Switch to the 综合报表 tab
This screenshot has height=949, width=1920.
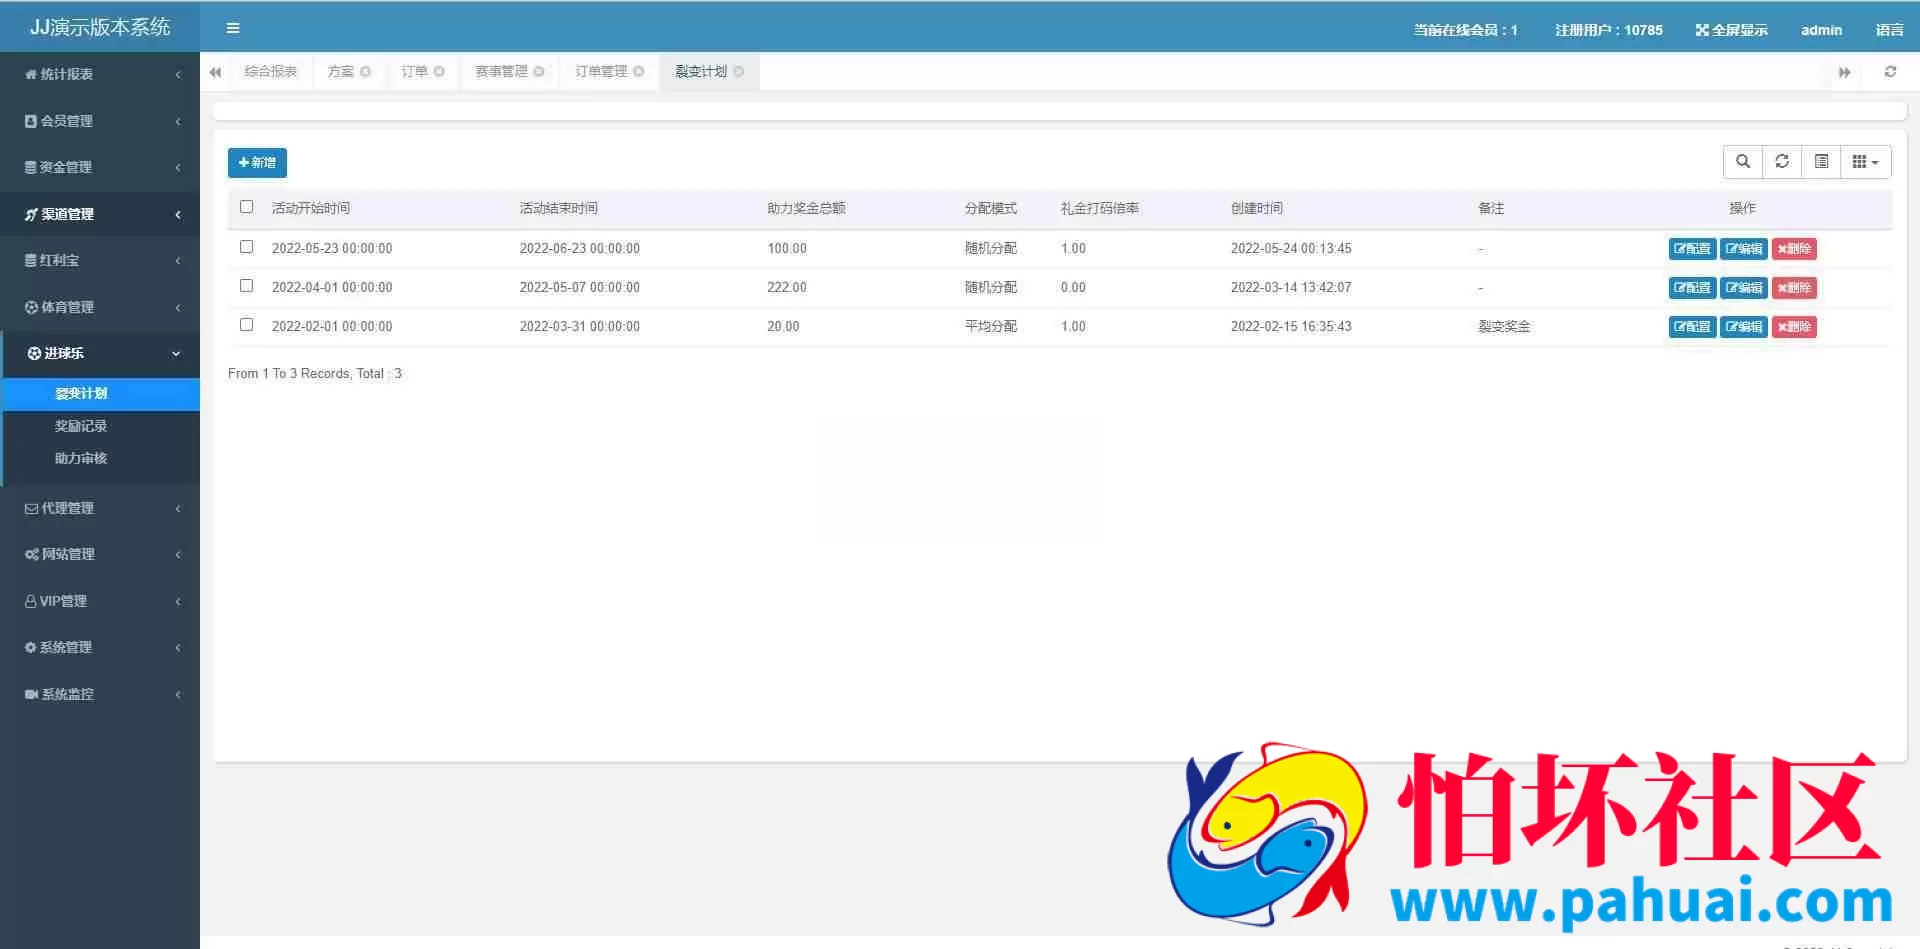(x=271, y=72)
